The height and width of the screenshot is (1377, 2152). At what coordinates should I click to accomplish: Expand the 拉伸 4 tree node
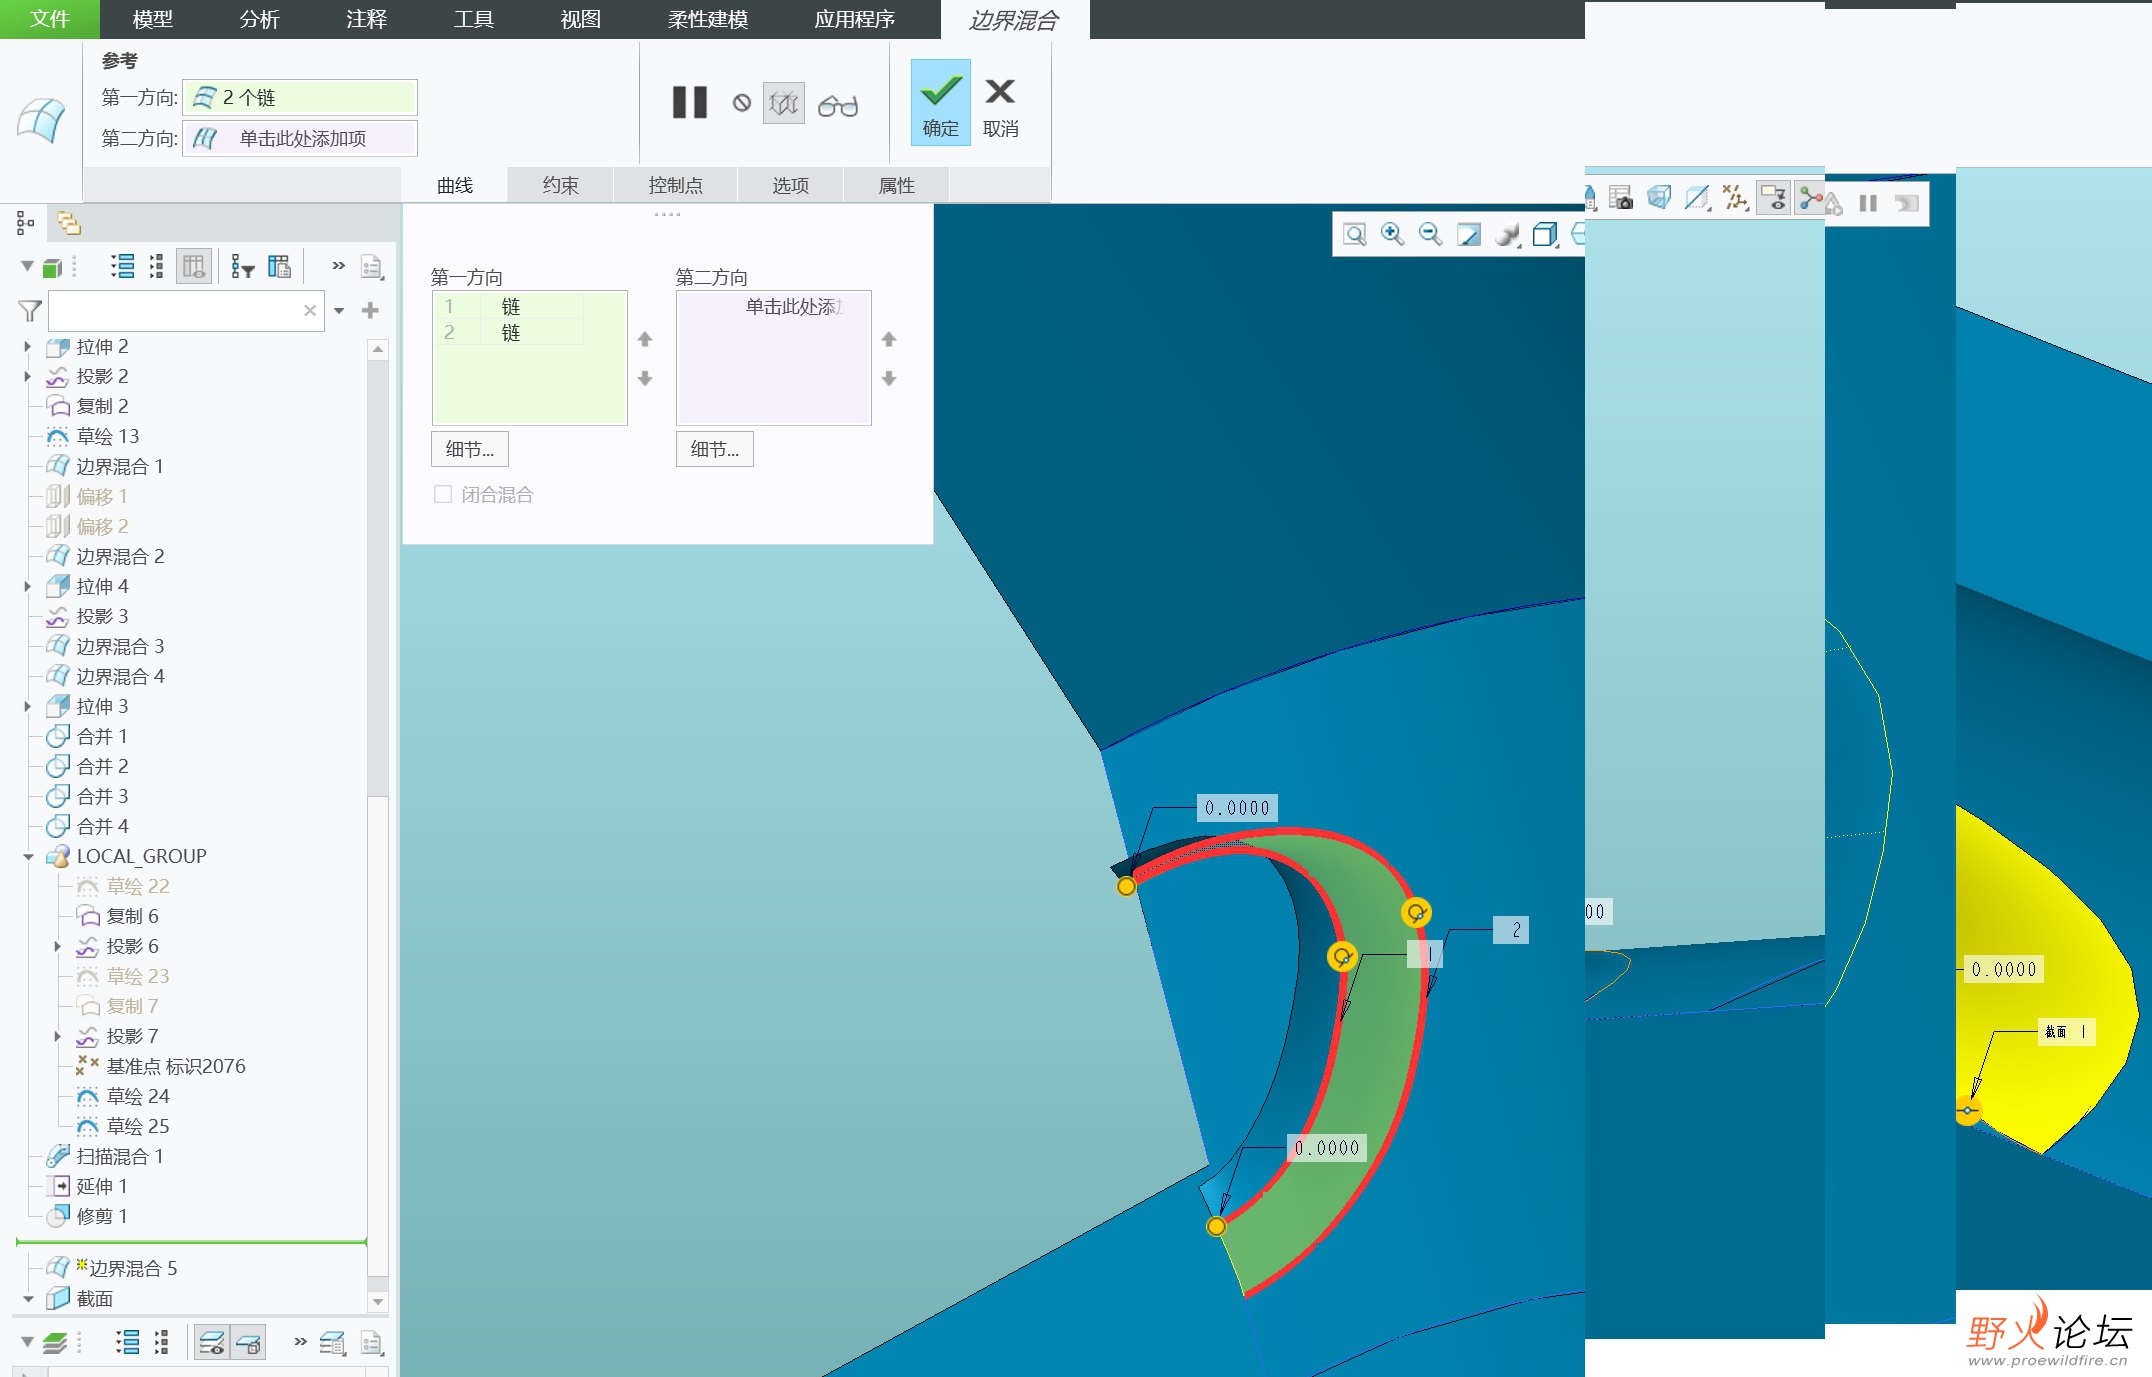[27, 587]
